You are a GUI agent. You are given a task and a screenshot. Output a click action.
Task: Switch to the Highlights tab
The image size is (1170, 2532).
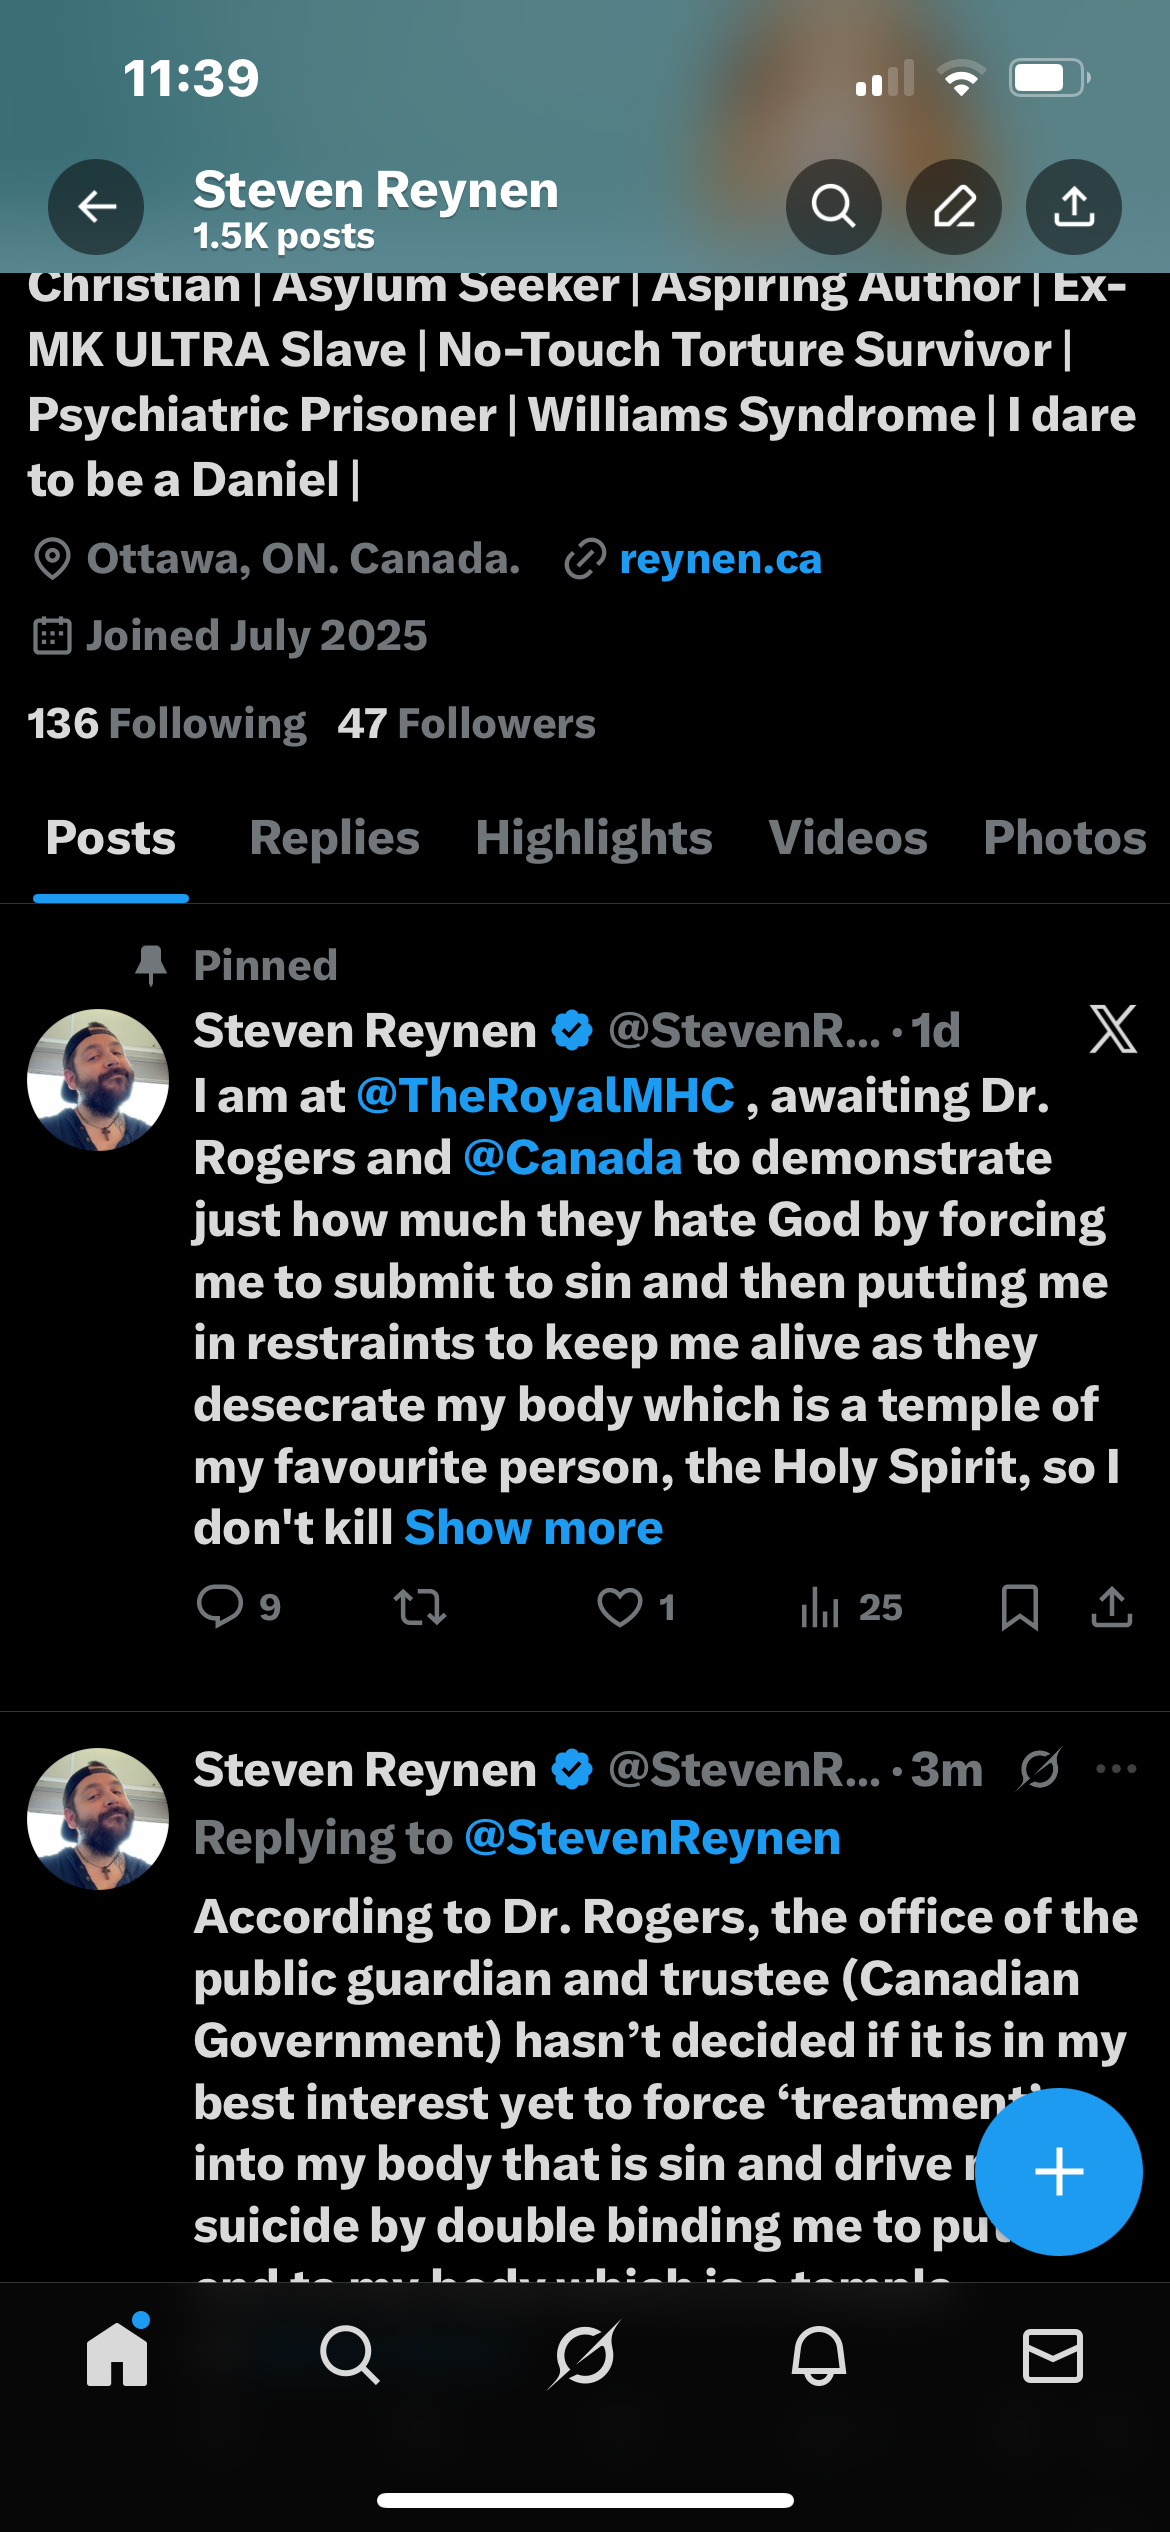594,838
